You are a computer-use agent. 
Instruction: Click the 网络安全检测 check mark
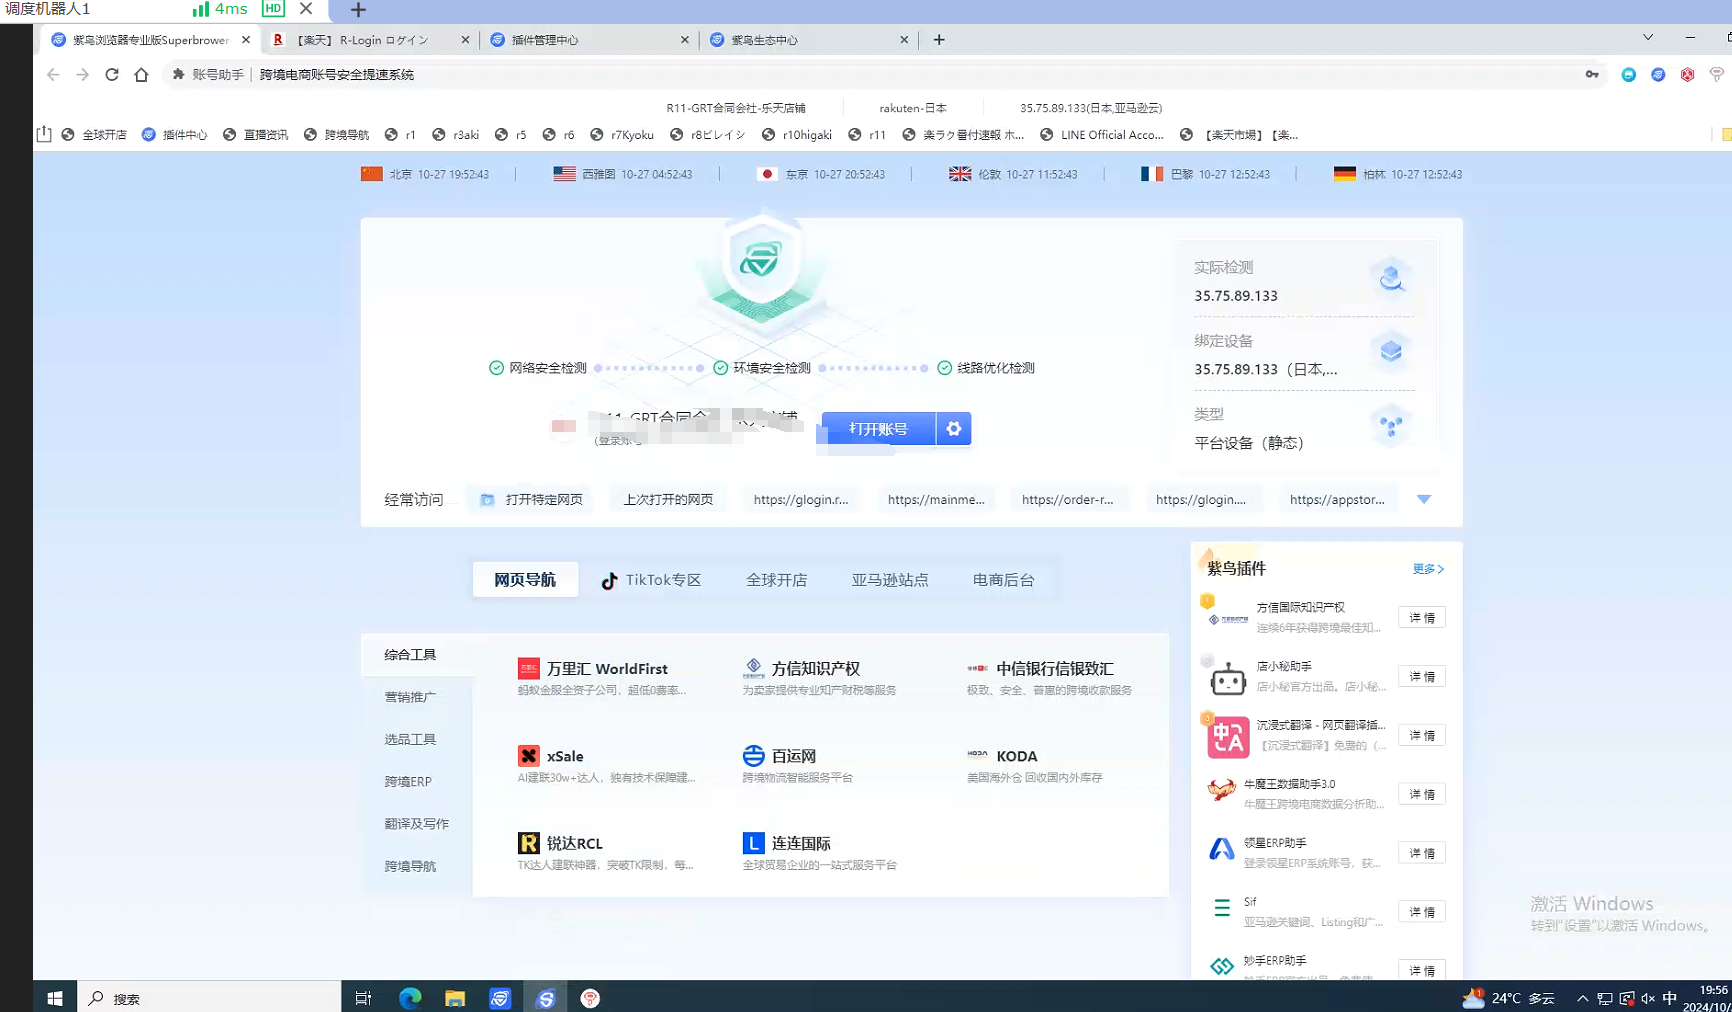496,368
